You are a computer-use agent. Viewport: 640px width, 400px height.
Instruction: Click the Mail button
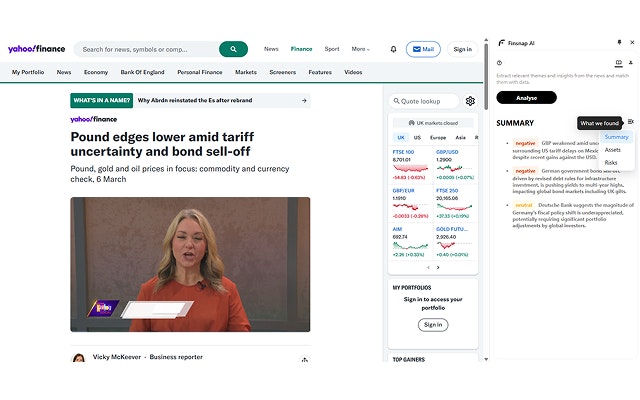[x=423, y=49]
